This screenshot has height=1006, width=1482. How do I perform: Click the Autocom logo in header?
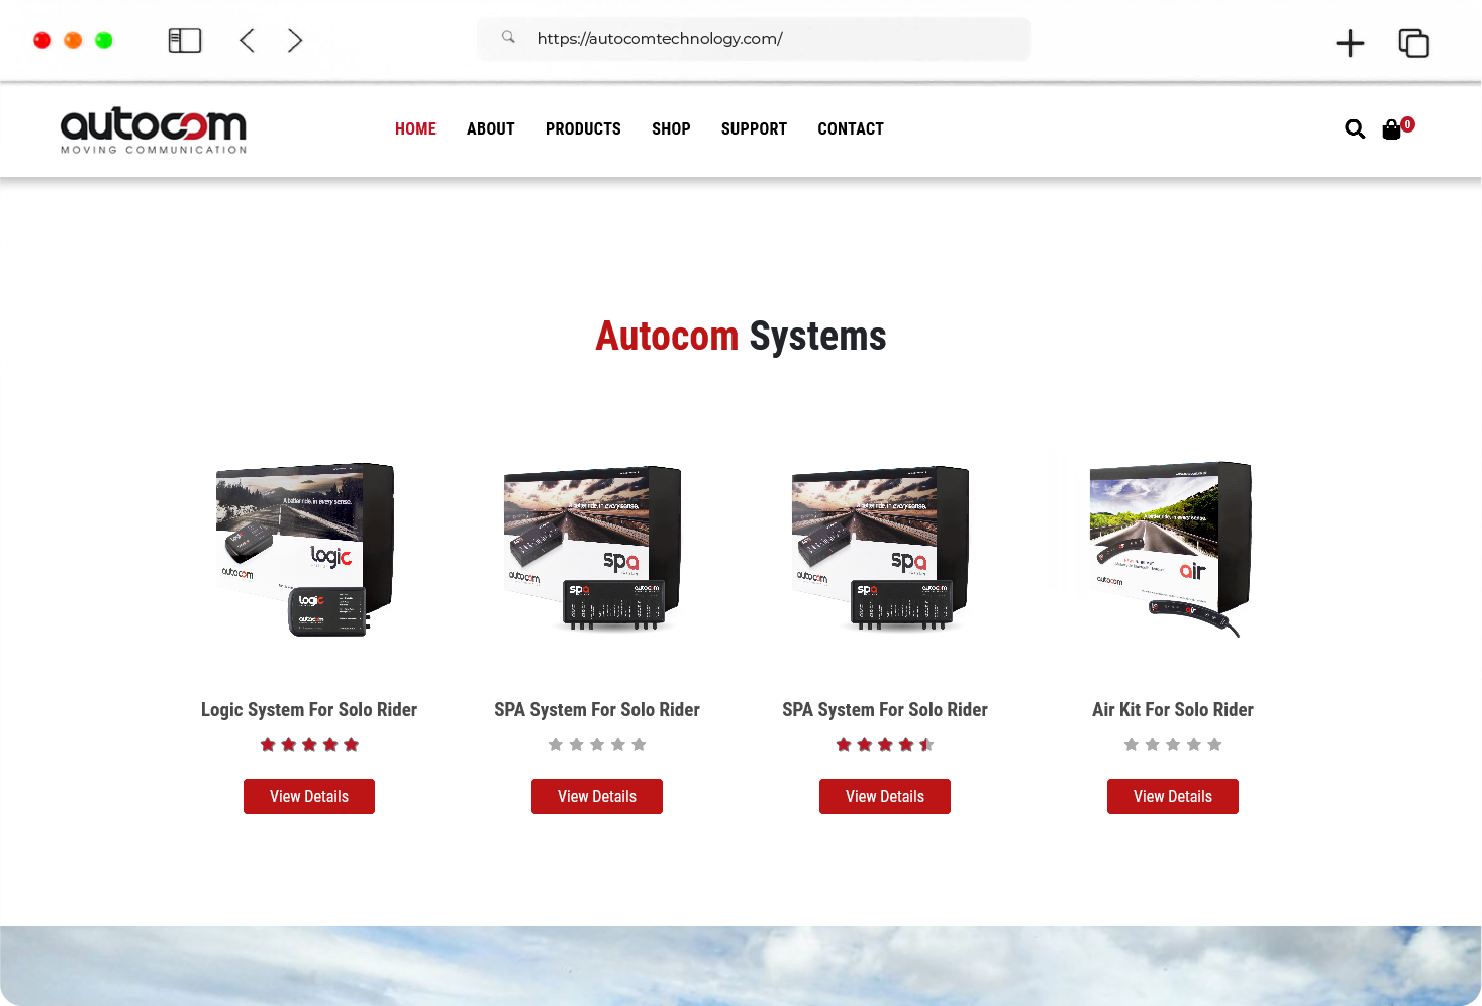pyautogui.click(x=154, y=130)
